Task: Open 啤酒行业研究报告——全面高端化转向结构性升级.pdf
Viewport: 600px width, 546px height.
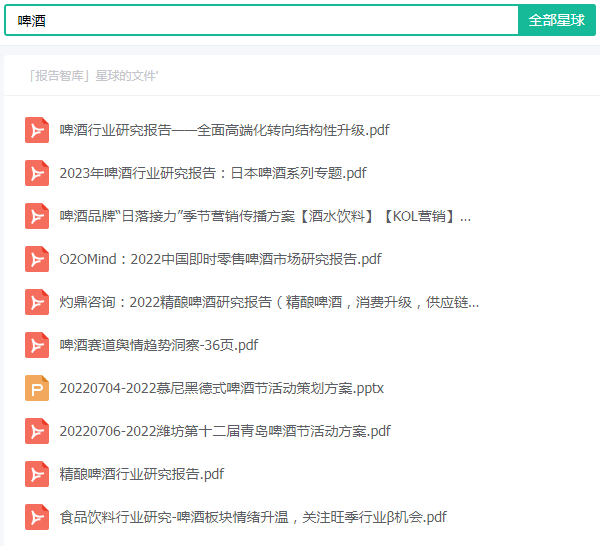Action: 224,130
